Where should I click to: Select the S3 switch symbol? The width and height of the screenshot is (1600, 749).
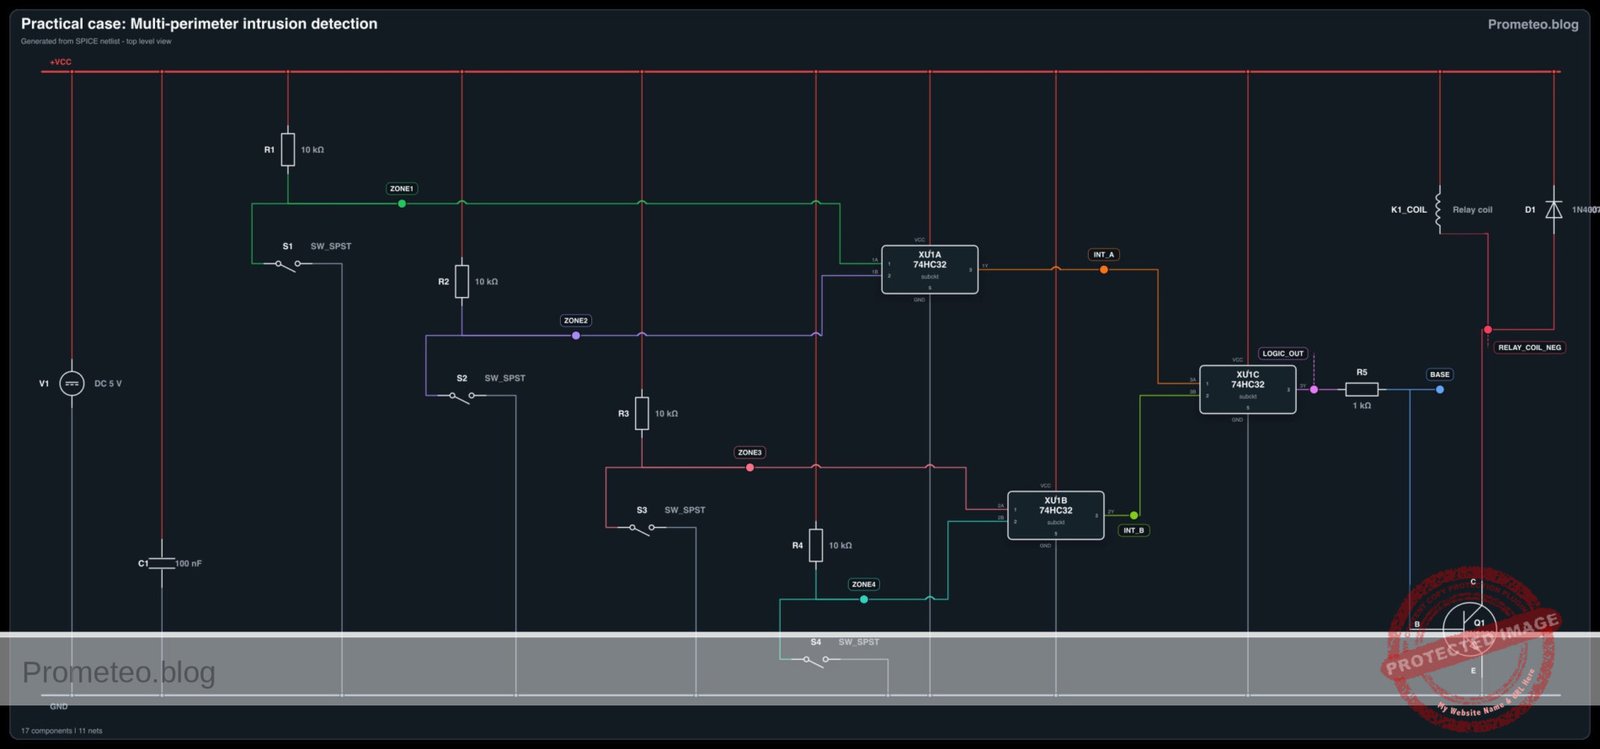click(642, 528)
